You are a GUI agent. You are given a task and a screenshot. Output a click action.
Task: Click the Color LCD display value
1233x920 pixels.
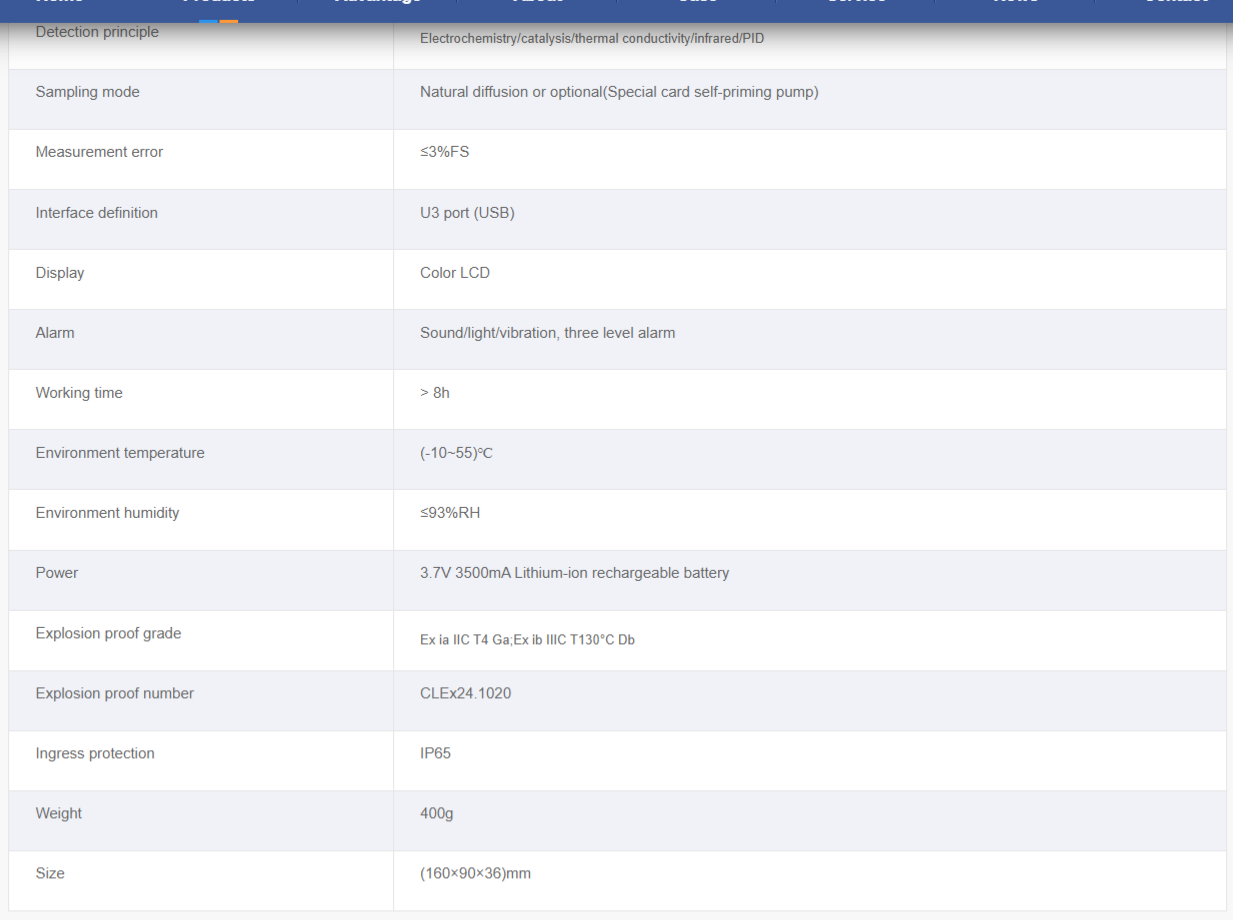coord(455,273)
